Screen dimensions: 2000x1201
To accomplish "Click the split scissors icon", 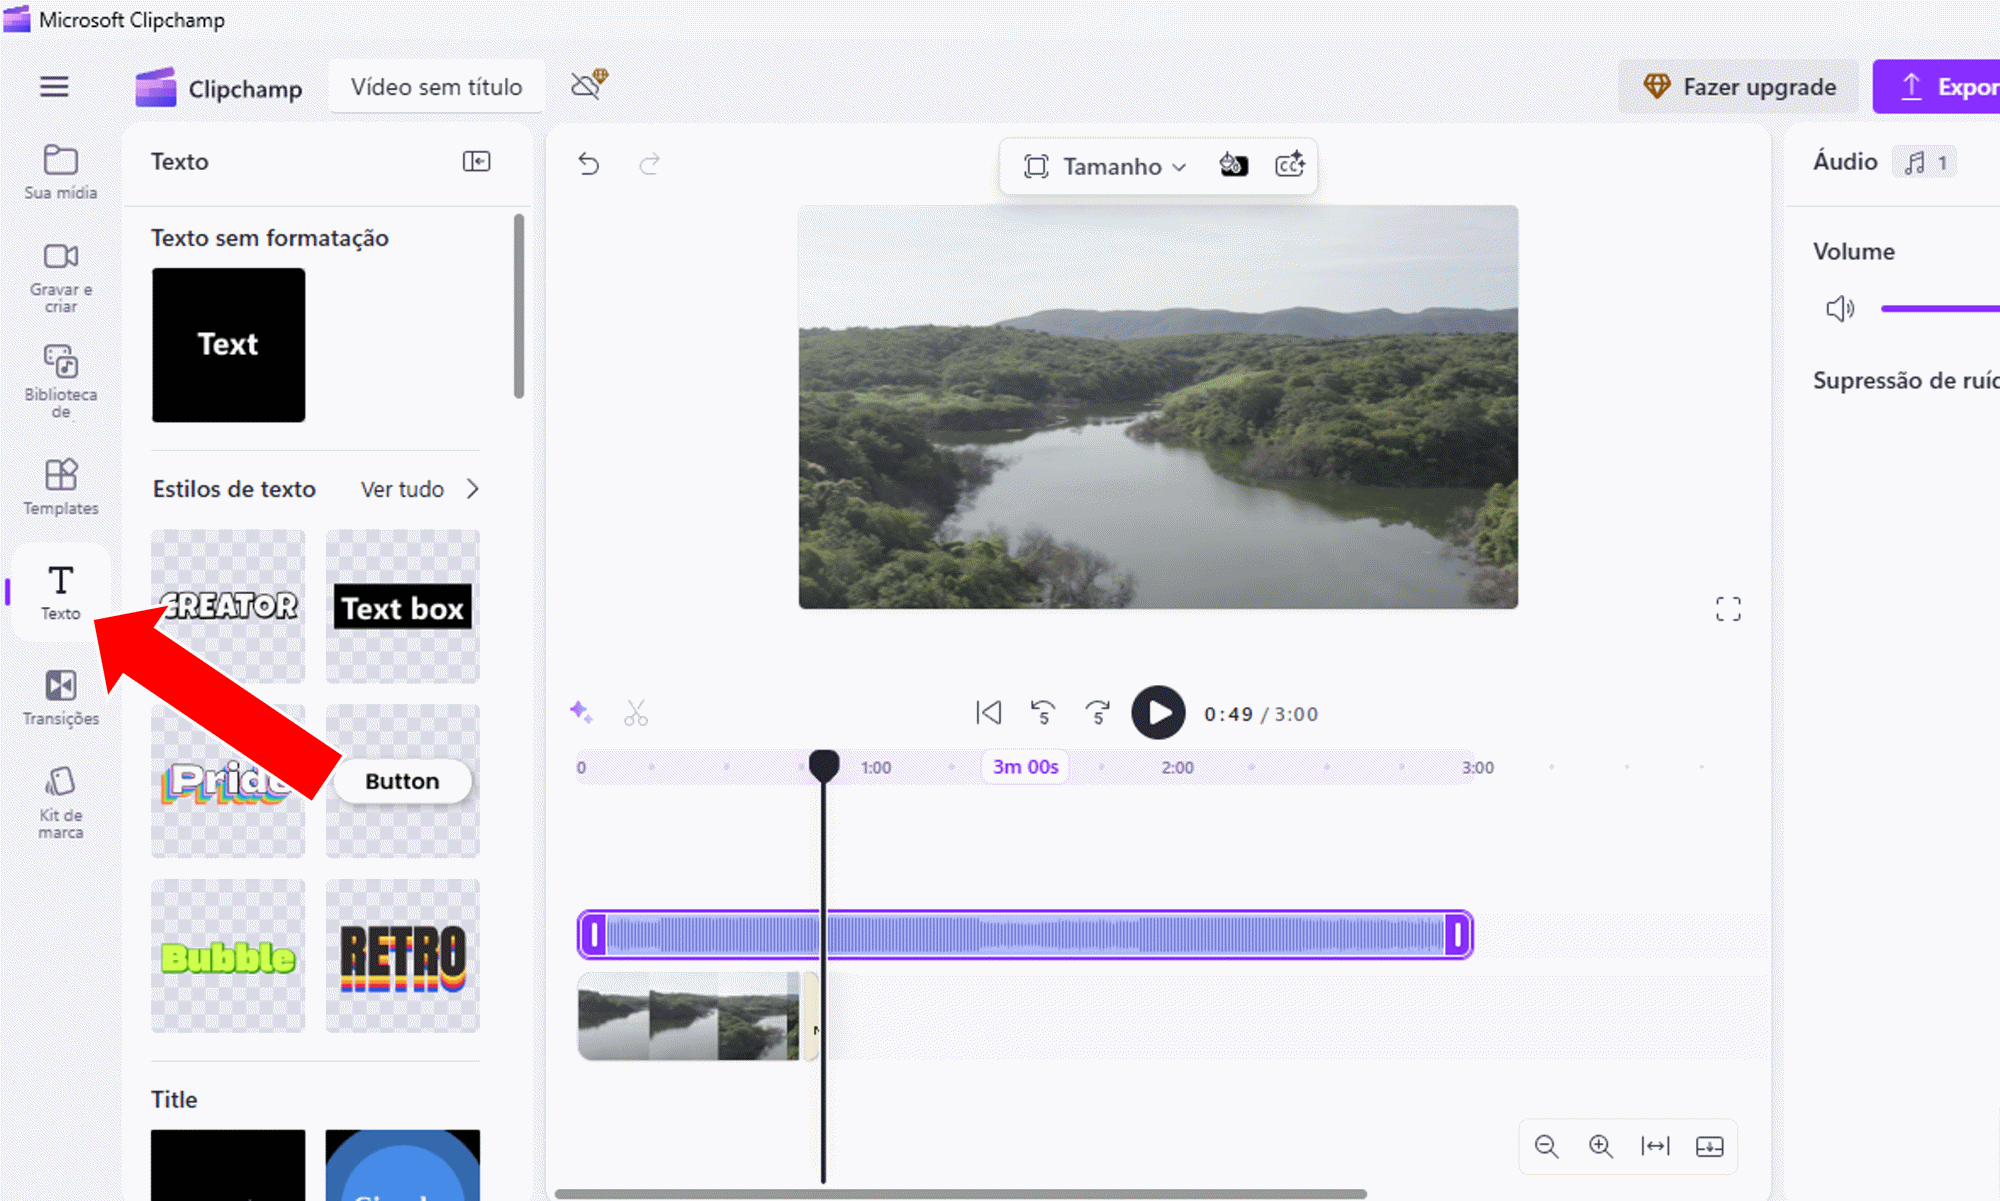I will coord(636,713).
